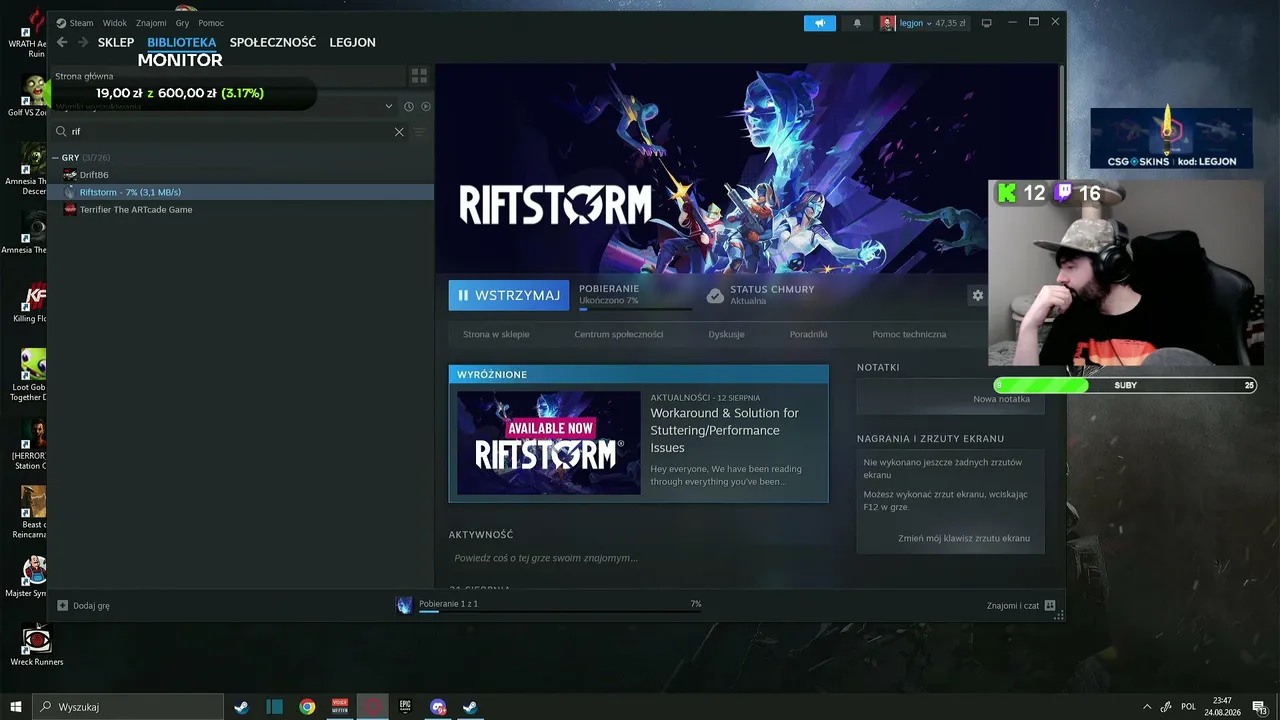Open the Windows Start menu
The width and height of the screenshot is (1280, 720).
[15, 707]
